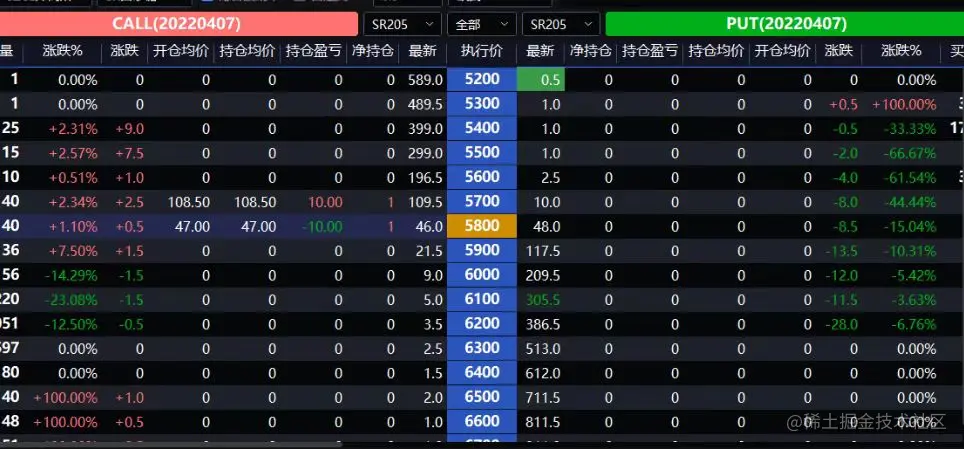Click the -15.04% PUT change value
Image resolution: width=964 pixels, height=449 pixels.
(910, 226)
